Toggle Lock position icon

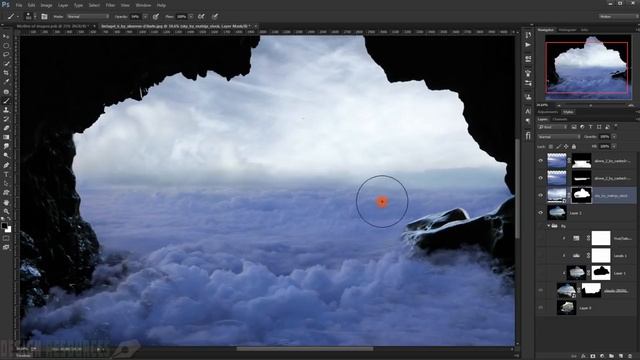coord(566,146)
